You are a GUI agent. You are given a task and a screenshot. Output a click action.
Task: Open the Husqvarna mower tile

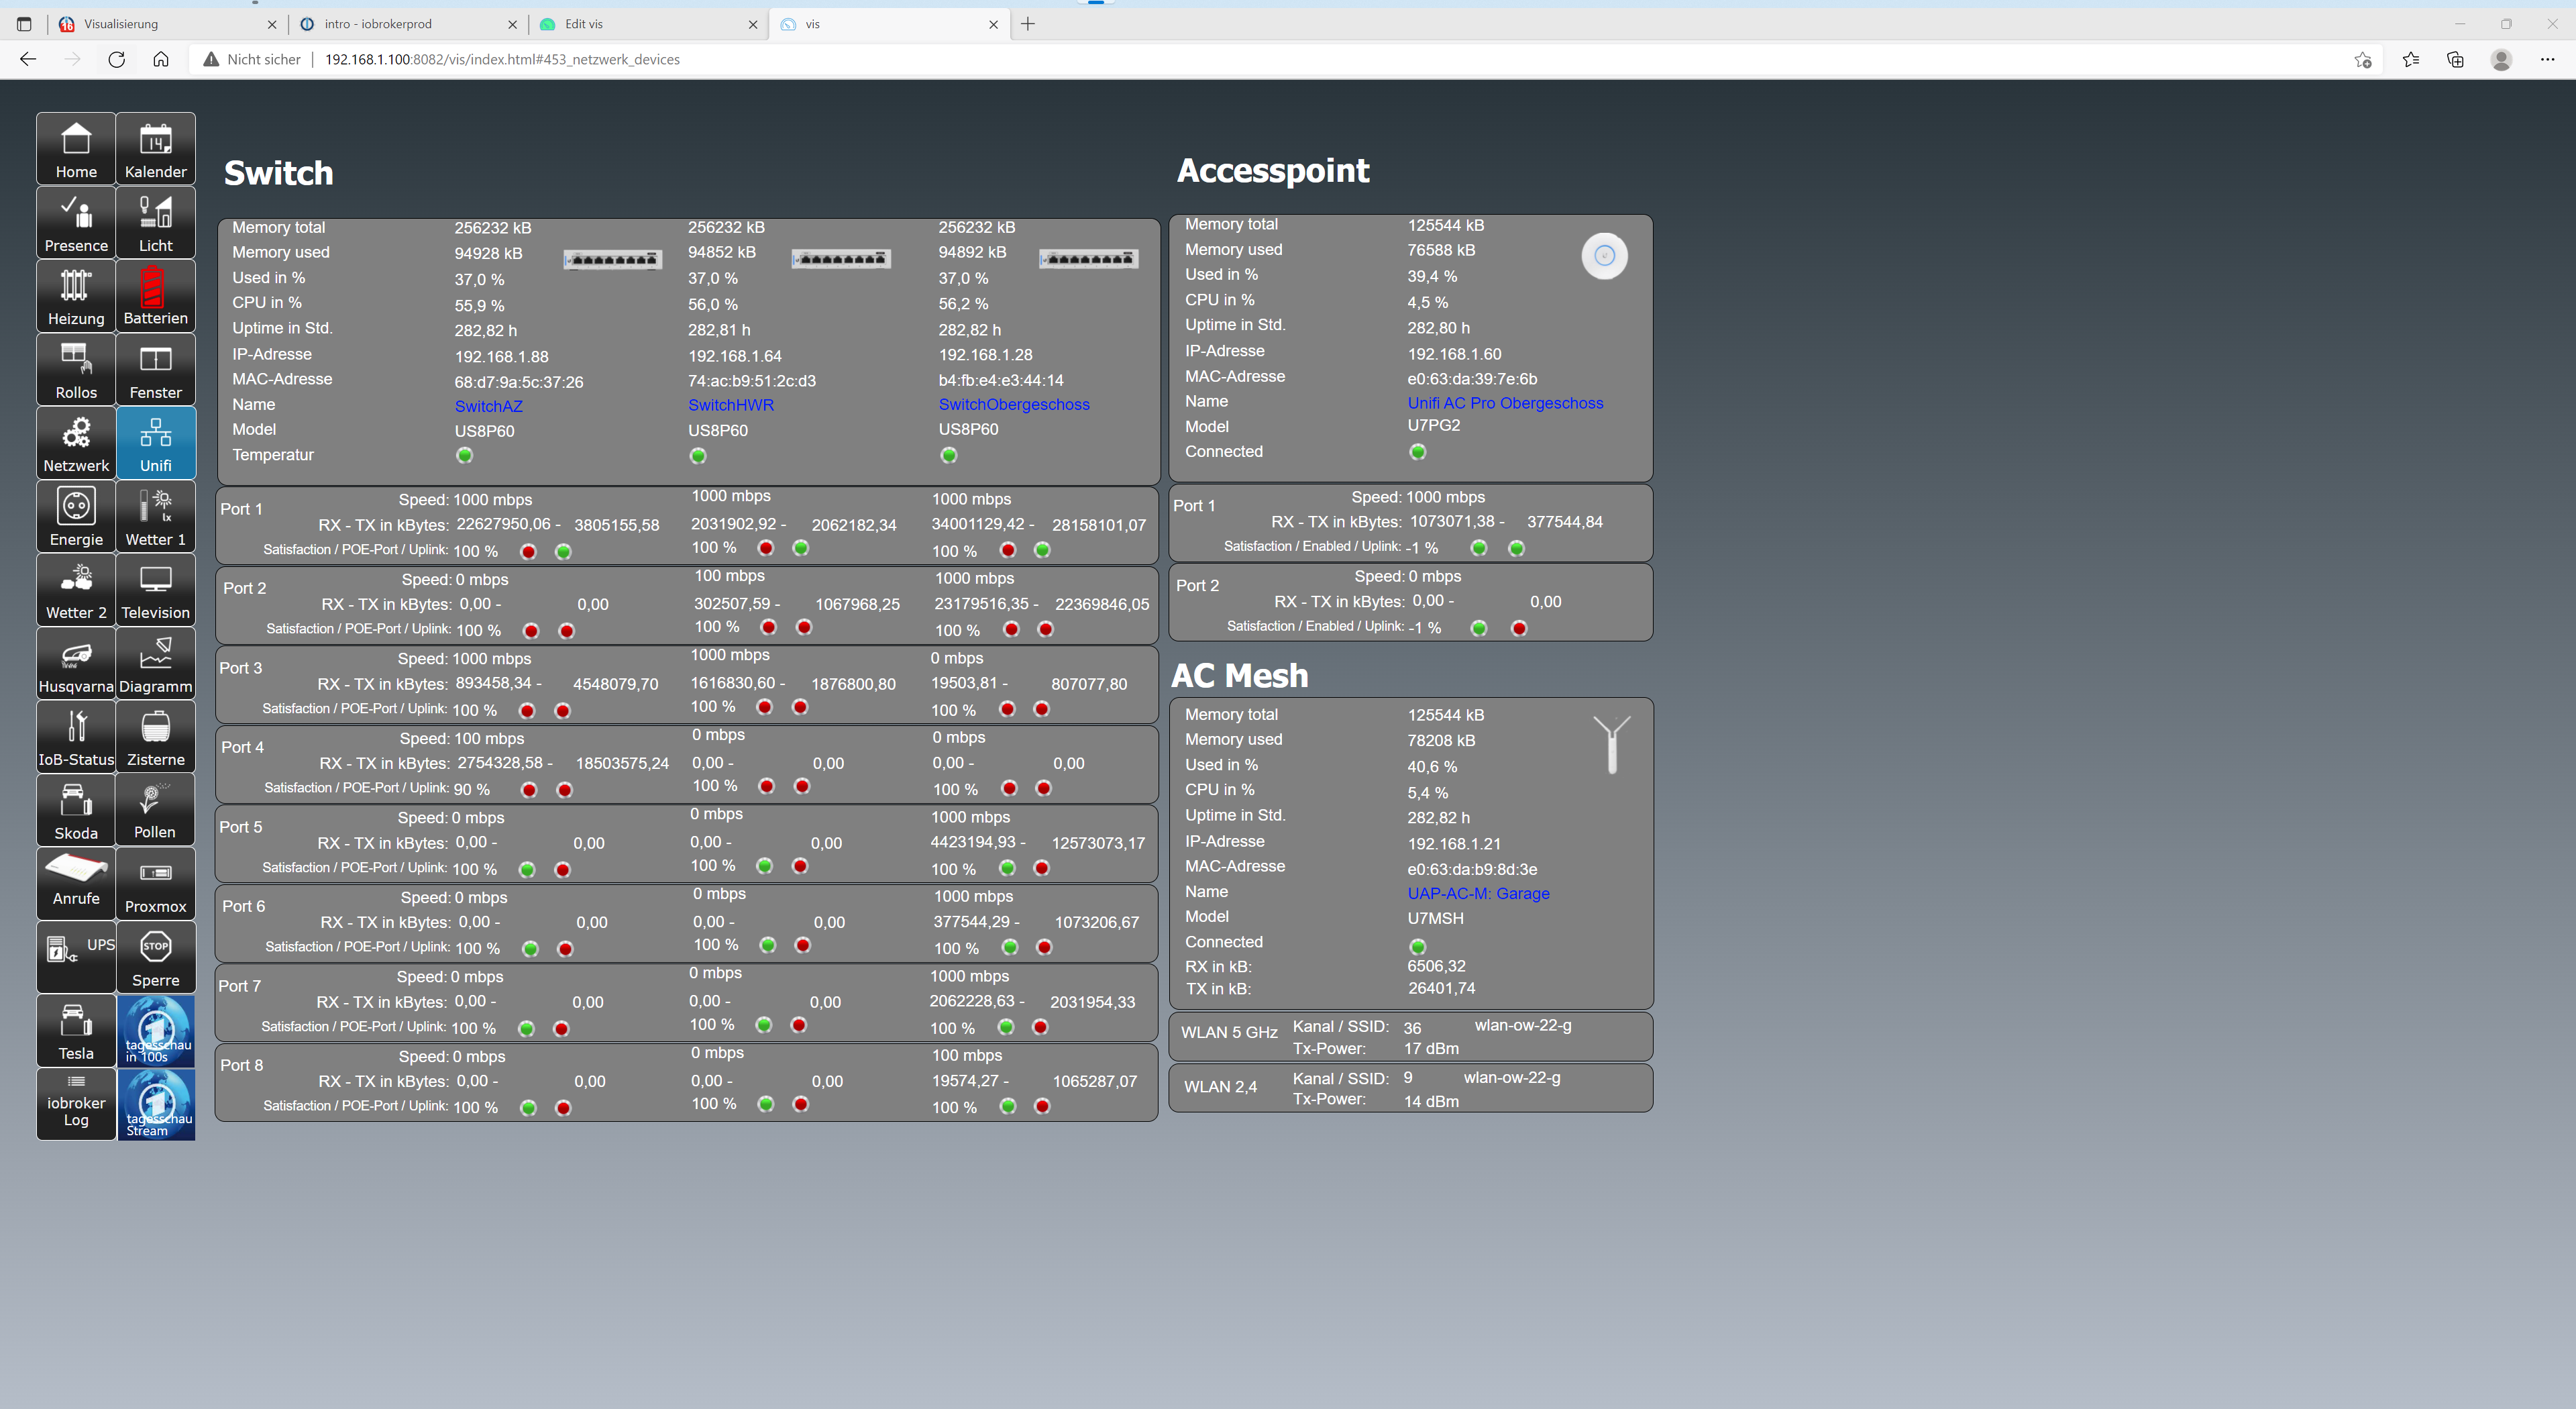pyautogui.click(x=76, y=664)
